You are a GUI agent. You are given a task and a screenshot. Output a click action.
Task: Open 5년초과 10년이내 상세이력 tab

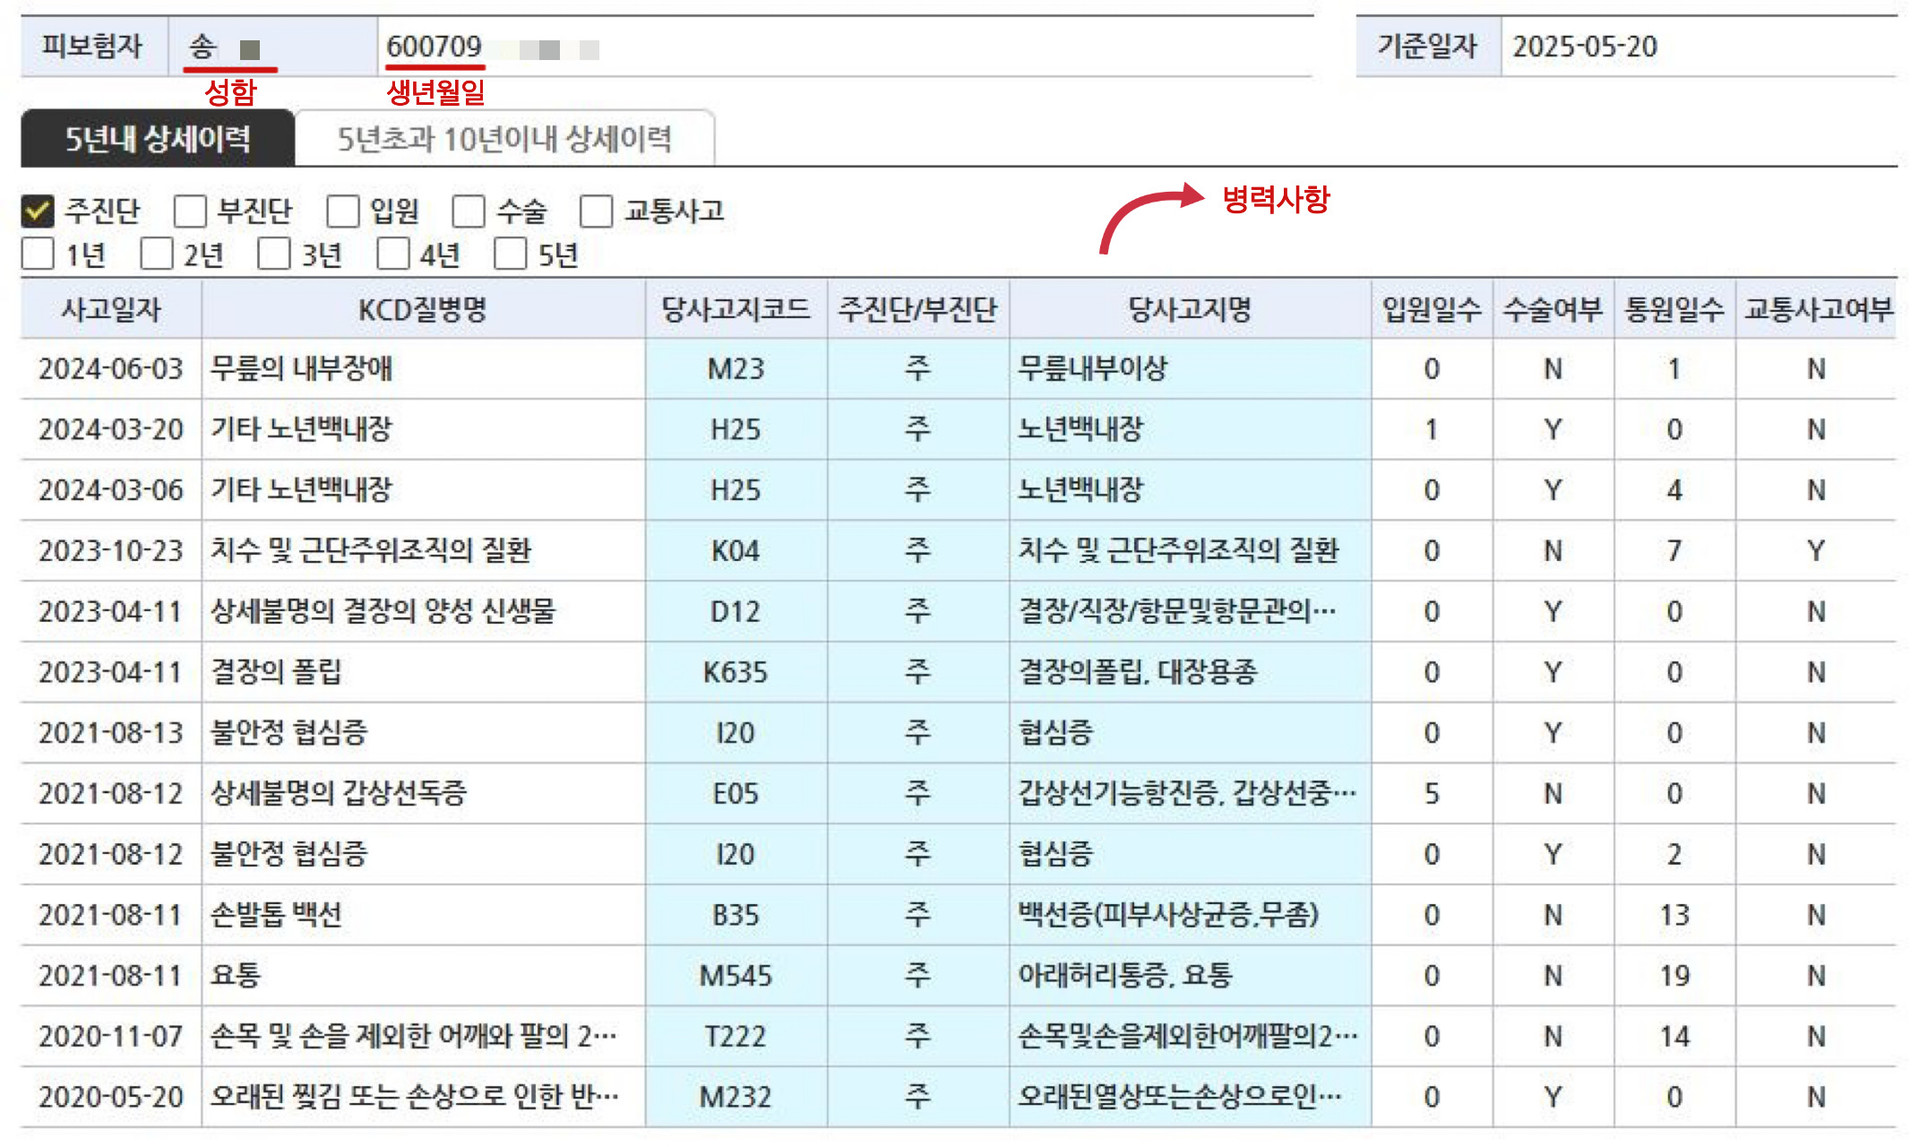click(x=505, y=139)
